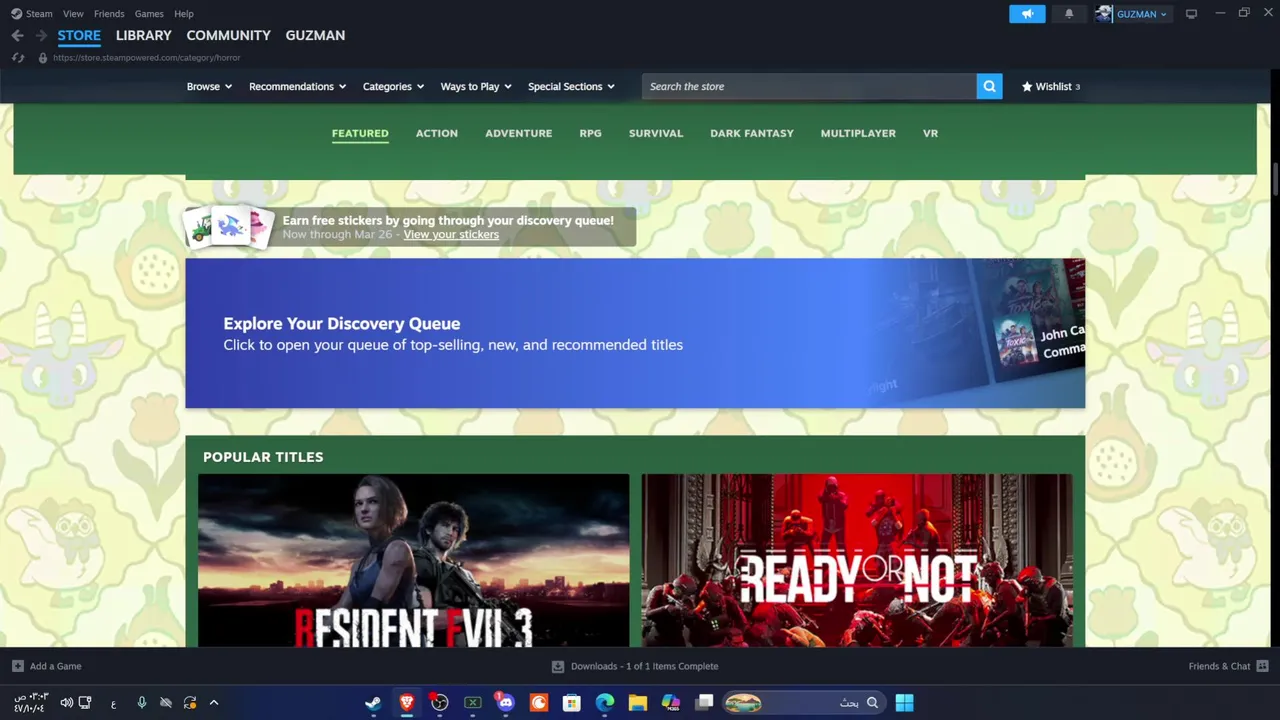This screenshot has width=1280, height=720.
Task: Click the plus icon for Add a Game
Action: click(18, 666)
